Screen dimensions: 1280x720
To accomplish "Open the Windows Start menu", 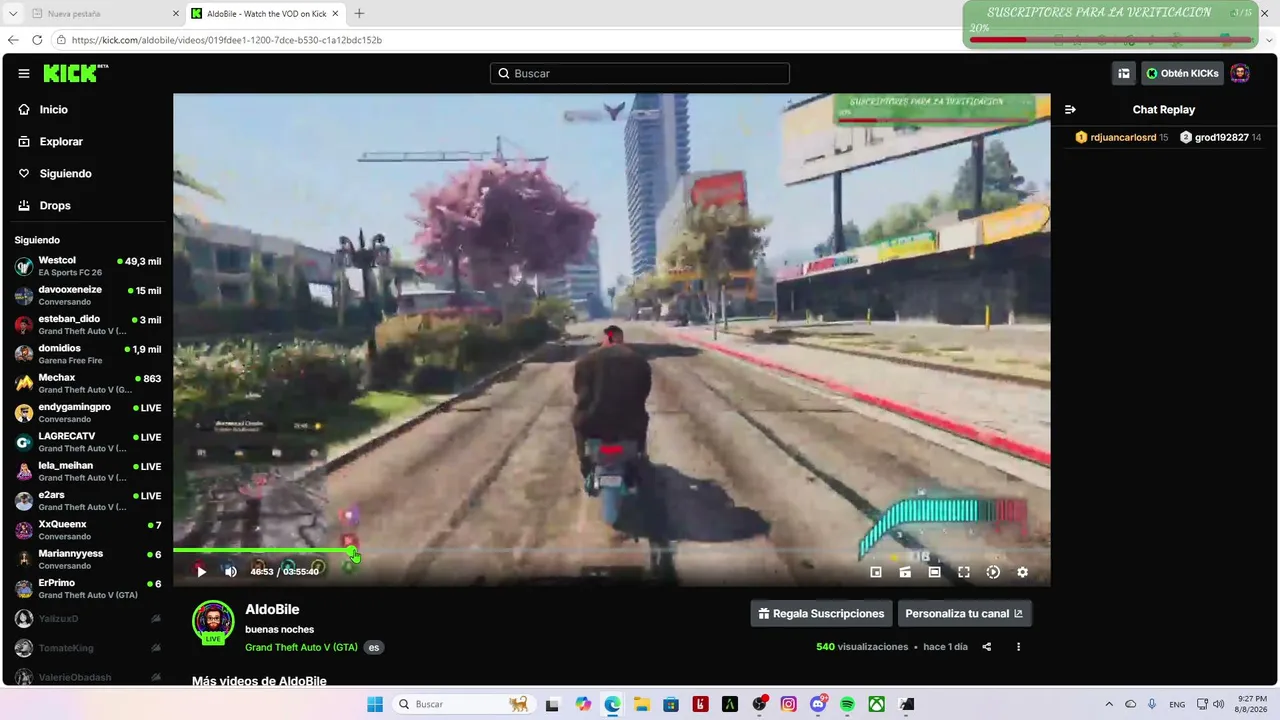I will 375,704.
